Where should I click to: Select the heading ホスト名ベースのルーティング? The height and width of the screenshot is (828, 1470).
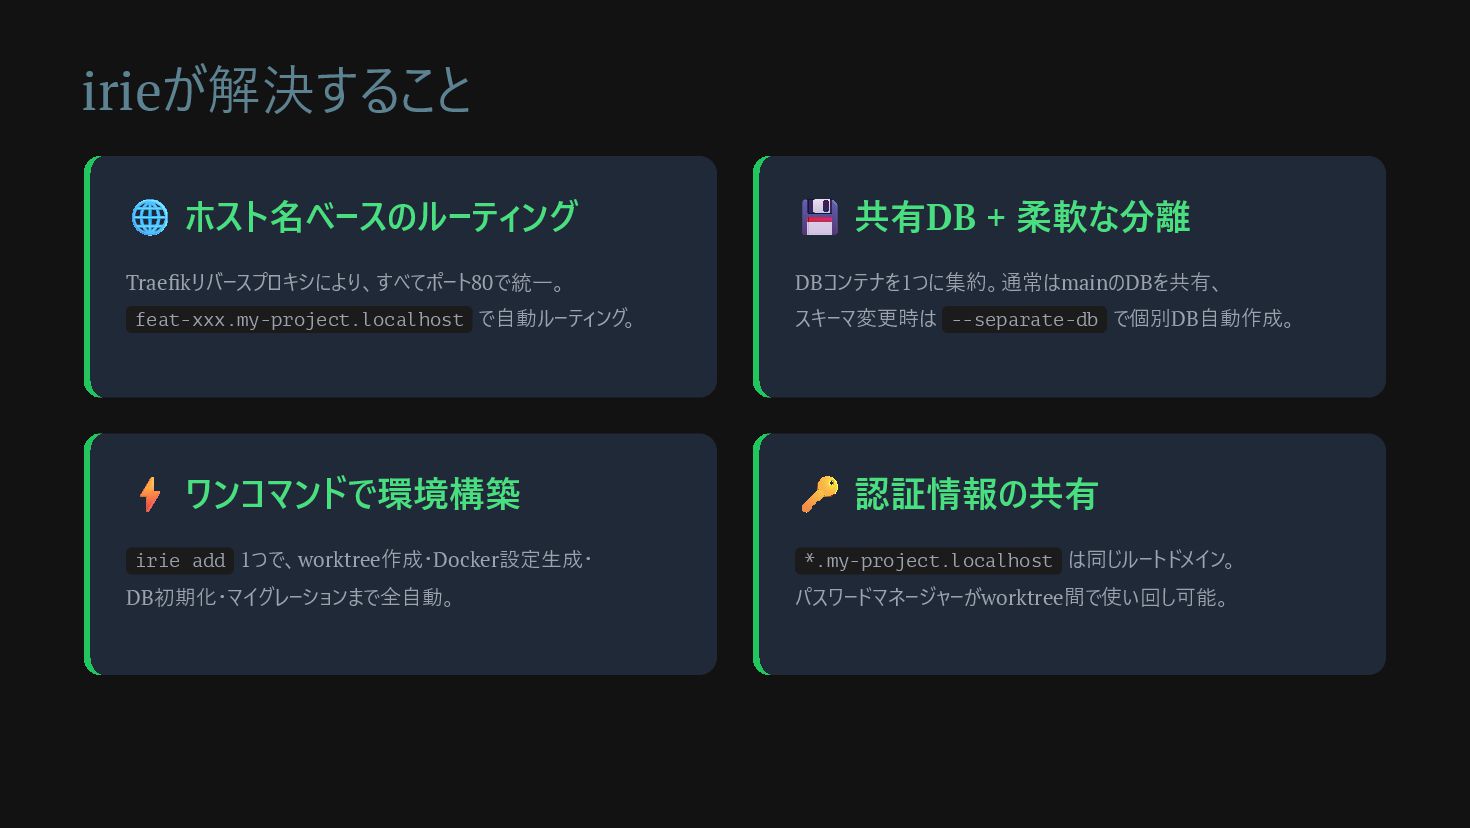click(x=381, y=217)
